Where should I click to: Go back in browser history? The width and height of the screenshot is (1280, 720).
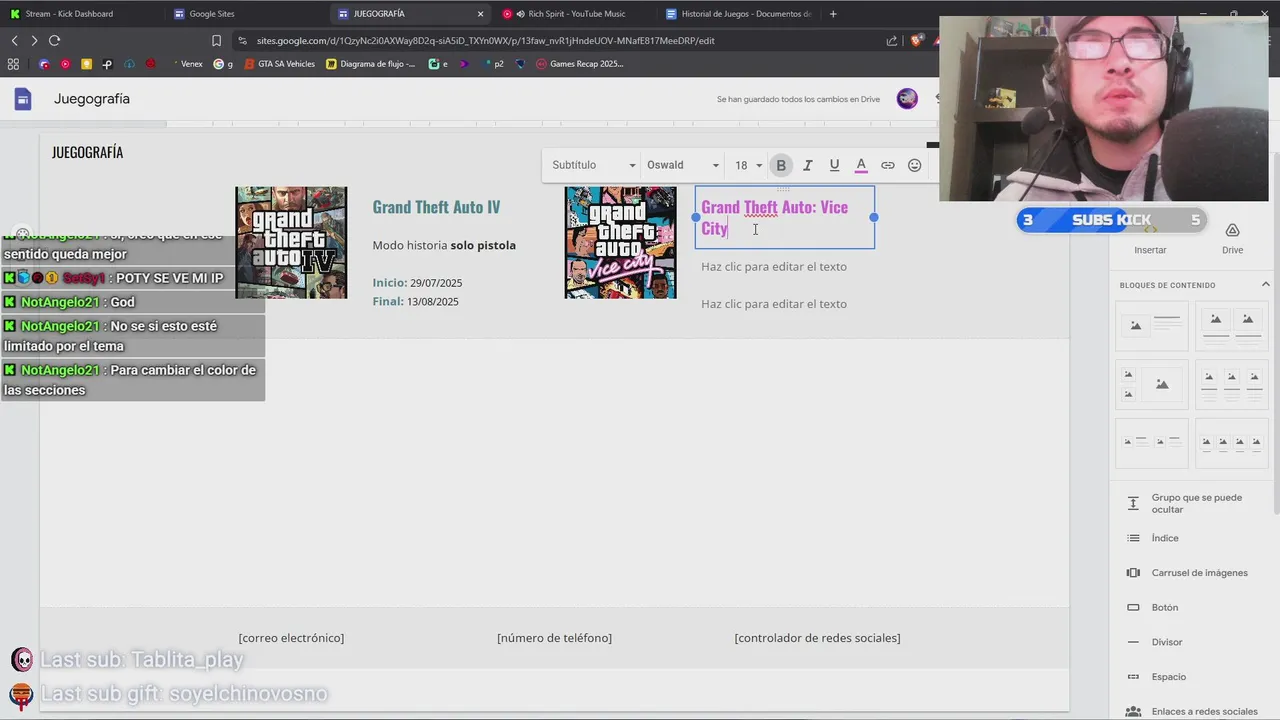click(x=14, y=41)
